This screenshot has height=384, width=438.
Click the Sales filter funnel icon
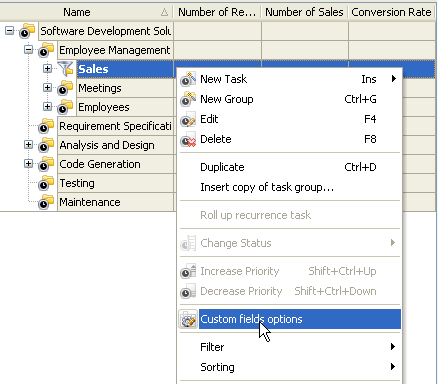(65, 69)
